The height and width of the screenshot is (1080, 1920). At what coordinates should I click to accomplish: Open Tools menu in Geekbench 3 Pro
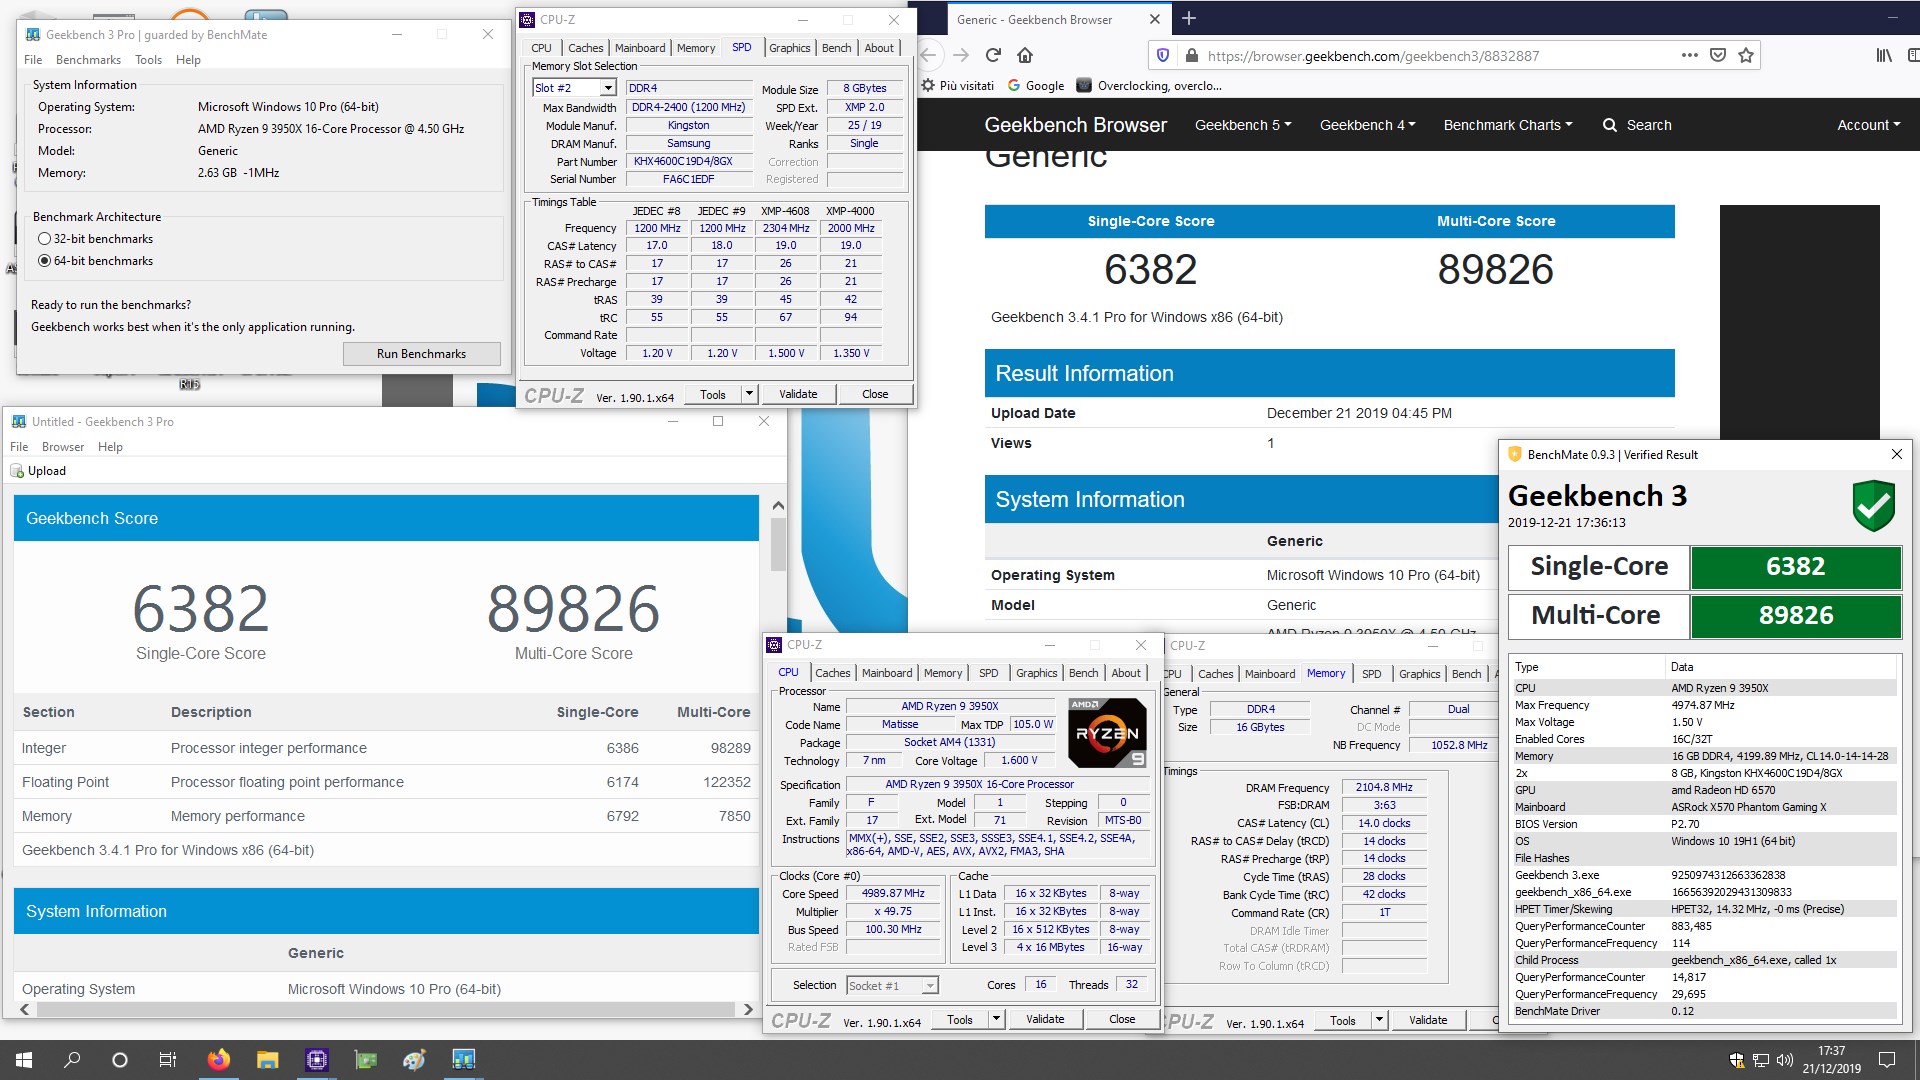tap(148, 60)
